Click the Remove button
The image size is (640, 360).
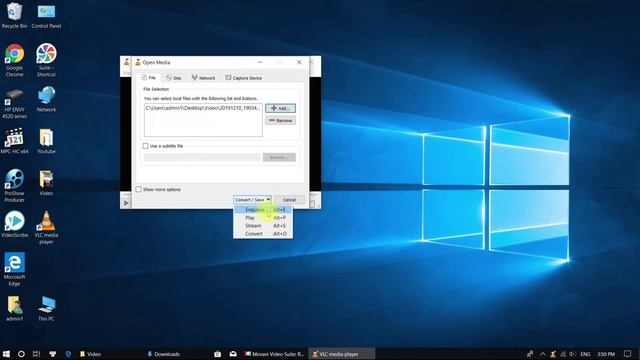click(280, 120)
